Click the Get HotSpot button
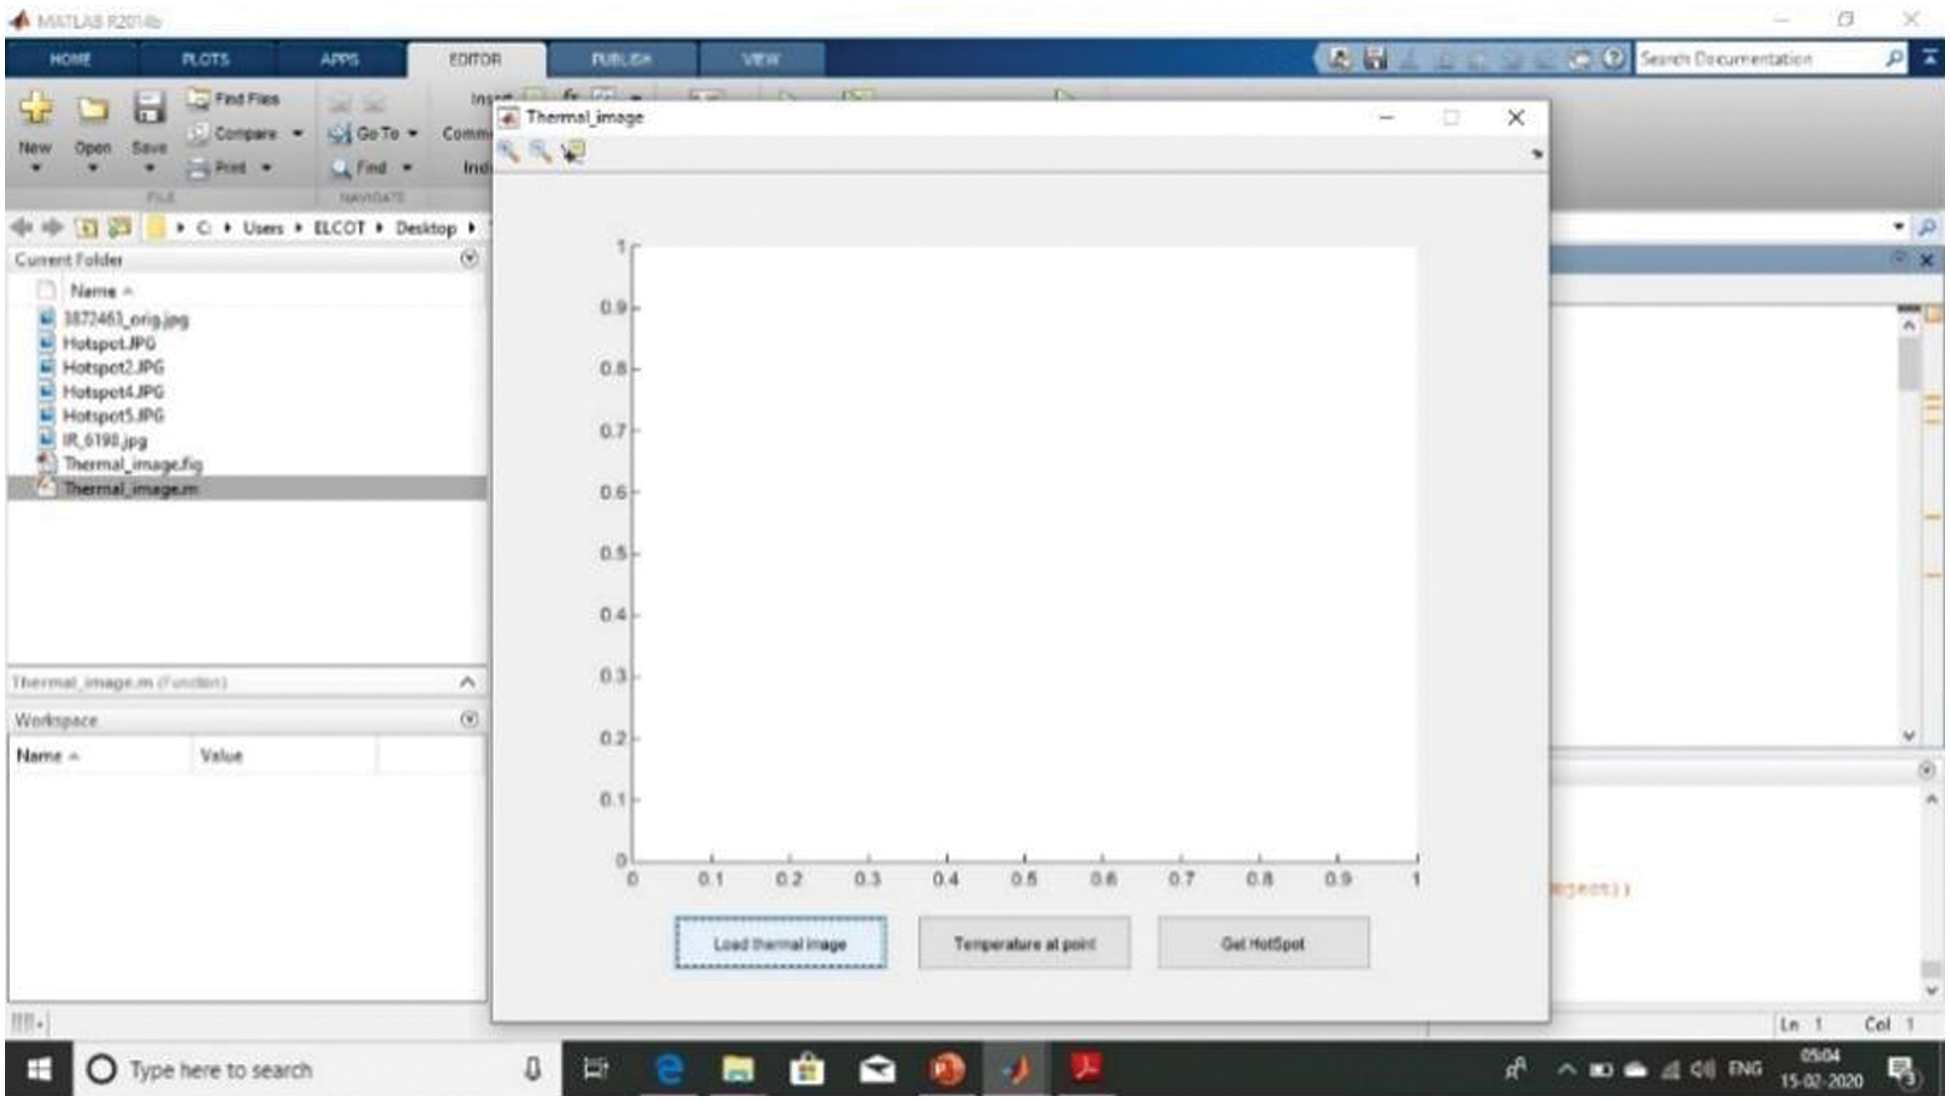This screenshot has width=1950, height=1101. coord(1262,943)
